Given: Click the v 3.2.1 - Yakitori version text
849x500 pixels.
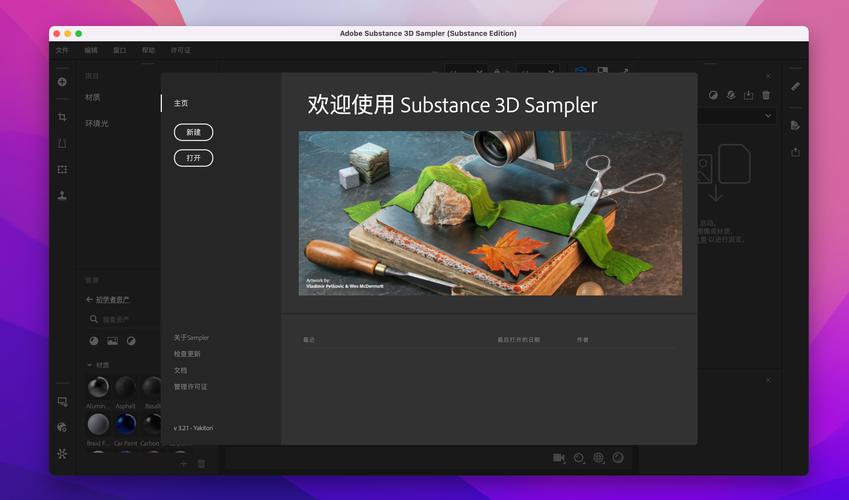Looking at the screenshot, I should pos(193,428).
